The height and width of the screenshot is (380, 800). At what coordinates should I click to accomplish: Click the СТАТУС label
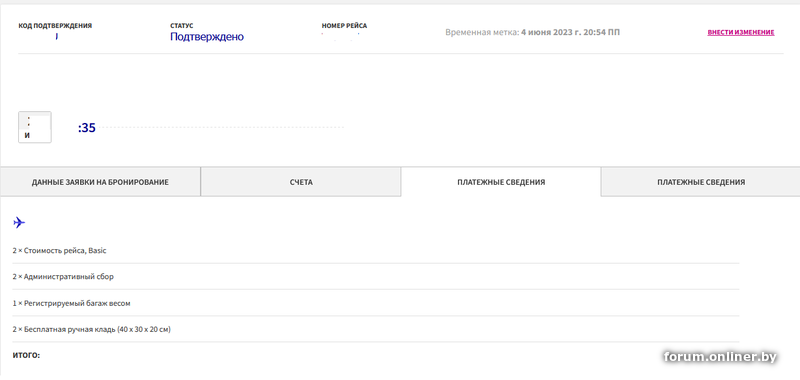click(182, 26)
